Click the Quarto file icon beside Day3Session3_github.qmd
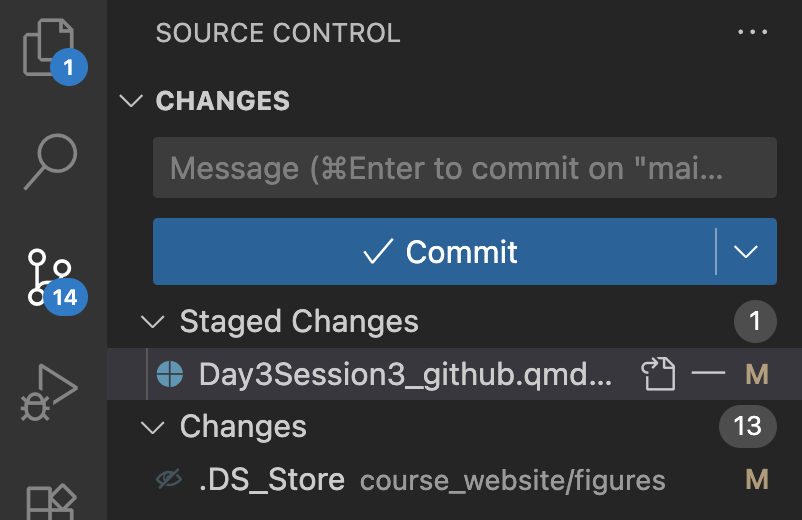The image size is (802, 520). [170, 374]
